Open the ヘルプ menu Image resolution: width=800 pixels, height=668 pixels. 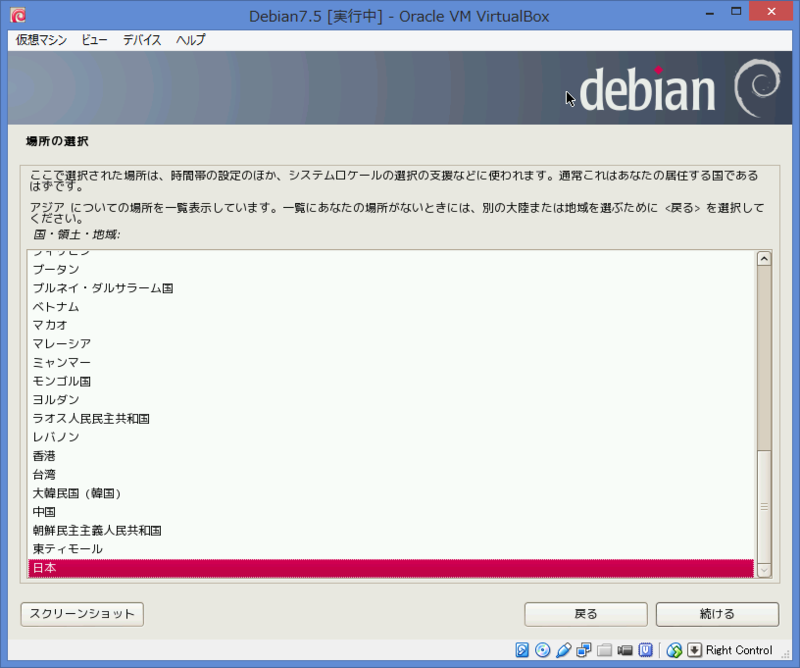(x=193, y=40)
